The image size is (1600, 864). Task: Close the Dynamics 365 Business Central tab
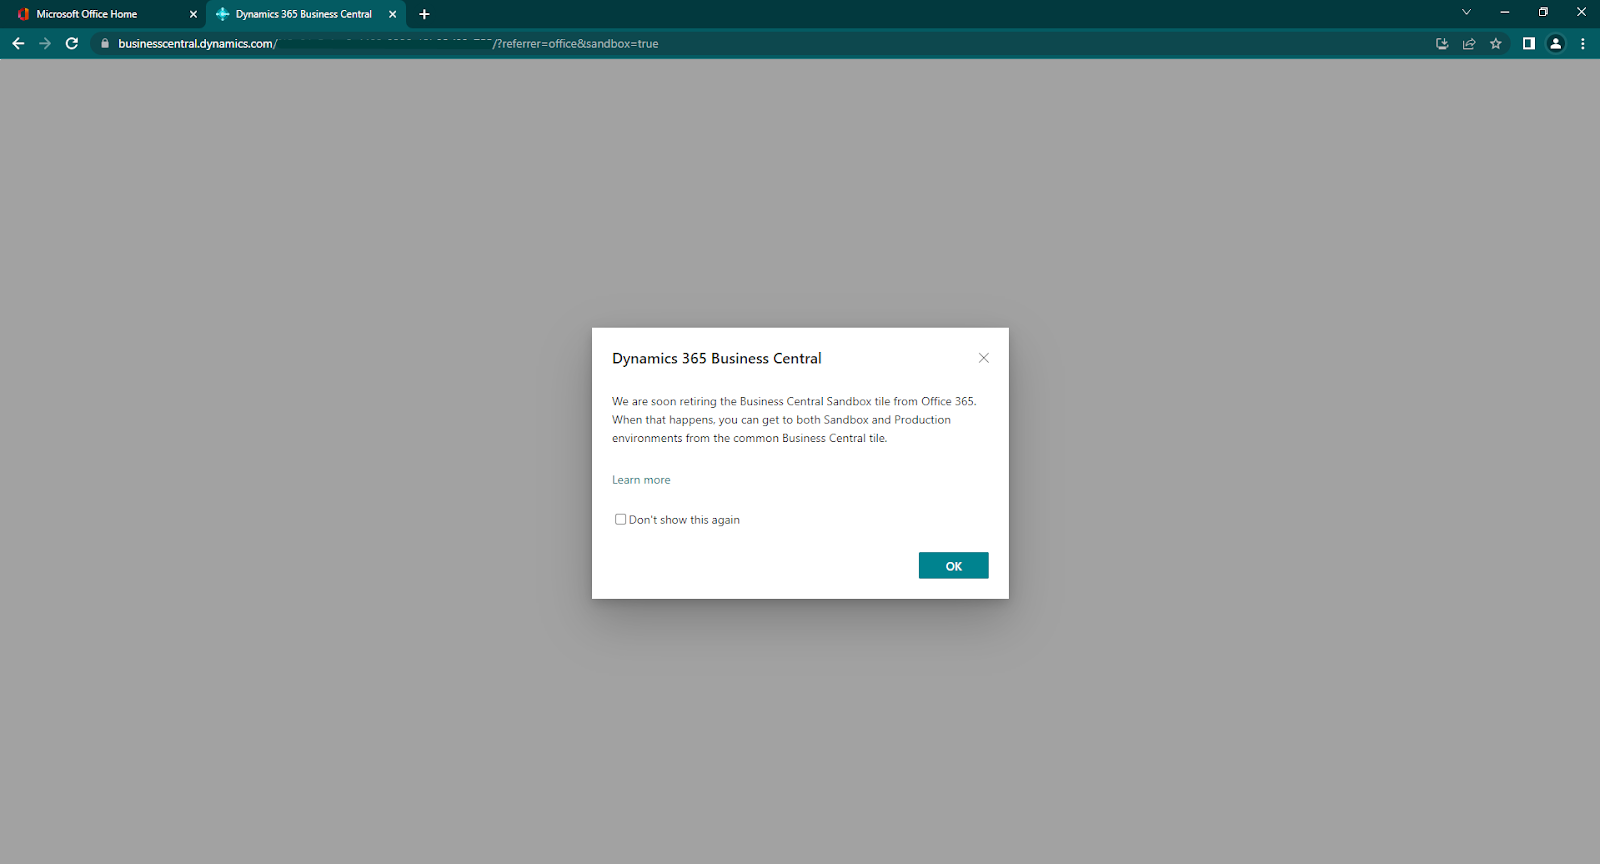[x=392, y=14]
